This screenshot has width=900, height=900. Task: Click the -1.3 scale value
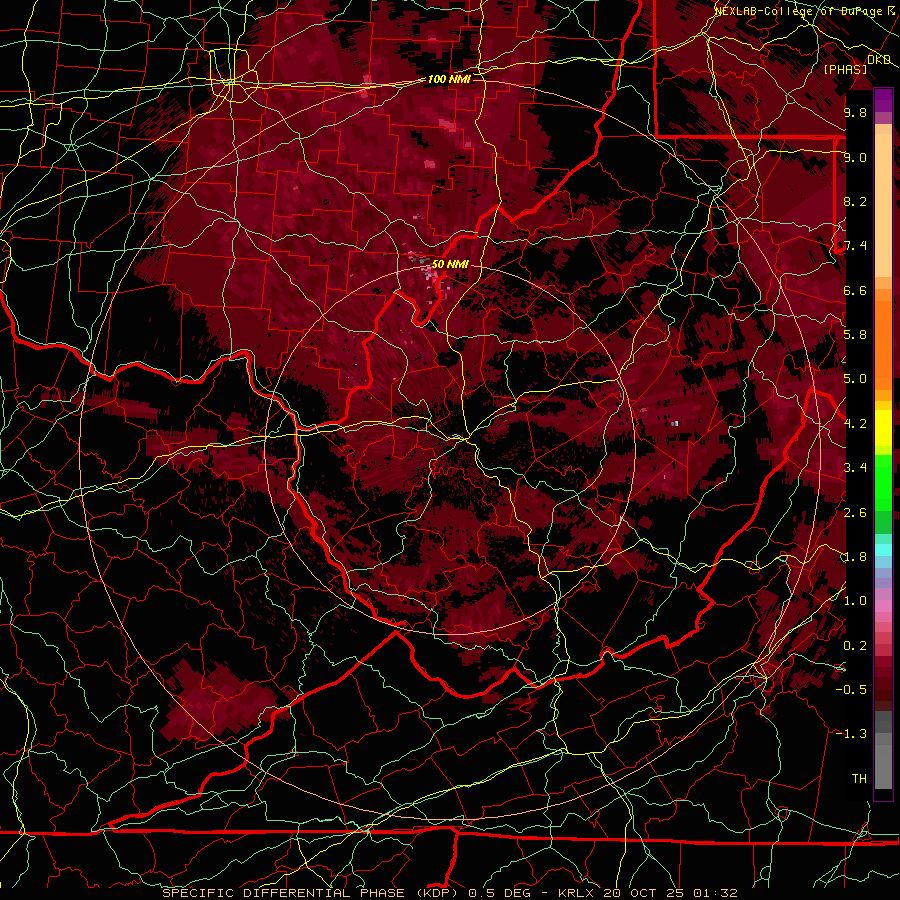tap(851, 734)
